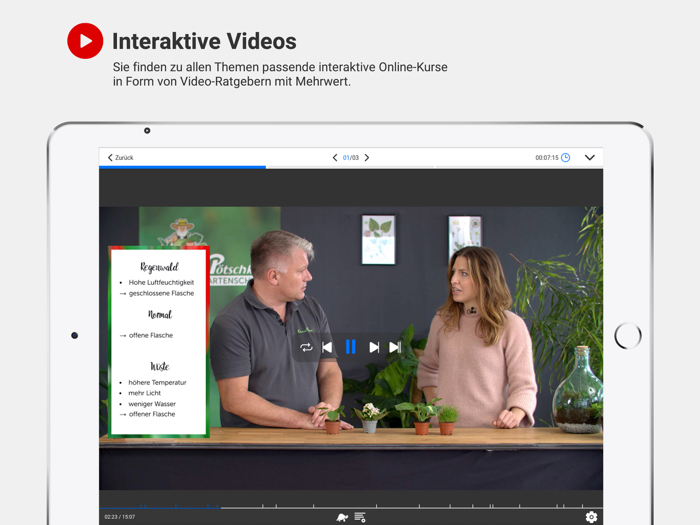Screen dimensions: 700x525
Task: Click the Regenwald heading on info card
Action: click(159, 267)
